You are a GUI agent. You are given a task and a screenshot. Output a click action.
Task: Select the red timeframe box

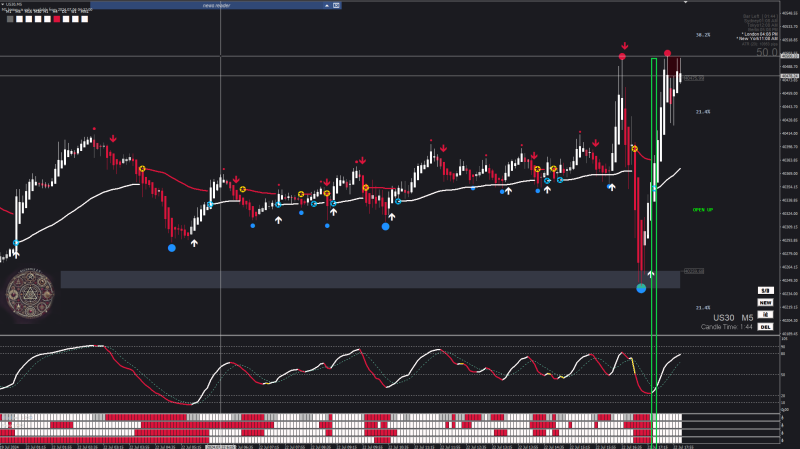(57, 19)
